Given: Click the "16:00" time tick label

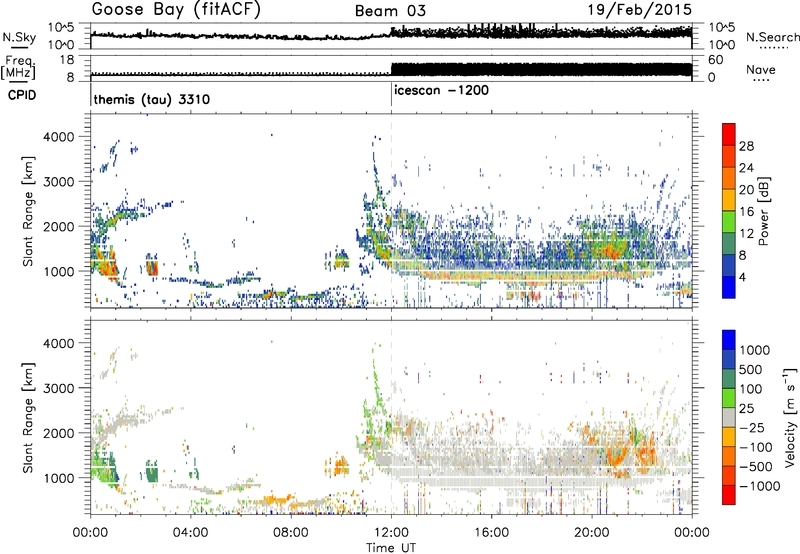Looking at the screenshot, I should 491,533.
